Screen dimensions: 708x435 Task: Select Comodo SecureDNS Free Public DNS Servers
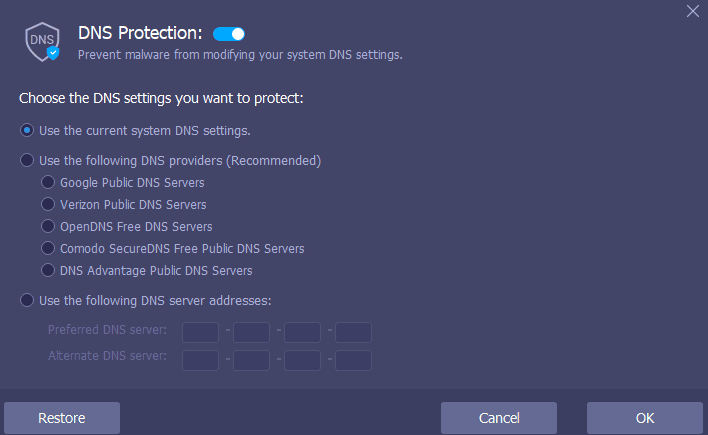(x=47, y=249)
